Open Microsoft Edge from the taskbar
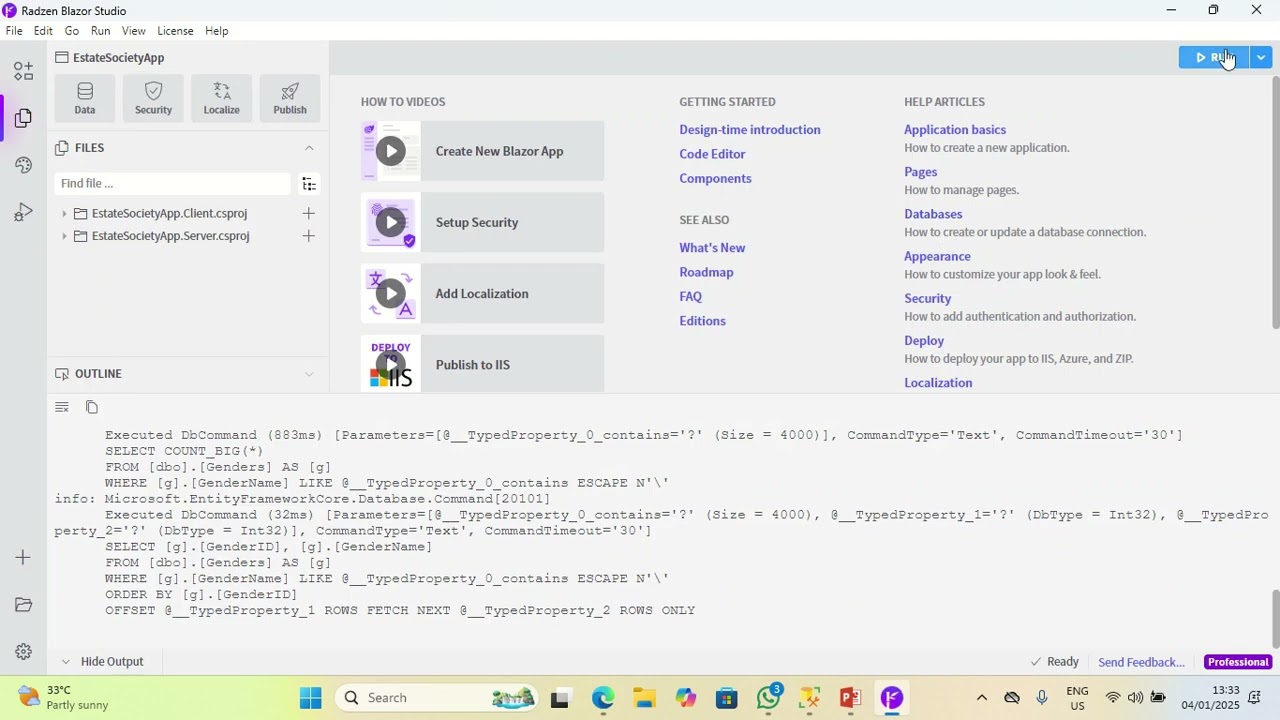 [x=603, y=698]
